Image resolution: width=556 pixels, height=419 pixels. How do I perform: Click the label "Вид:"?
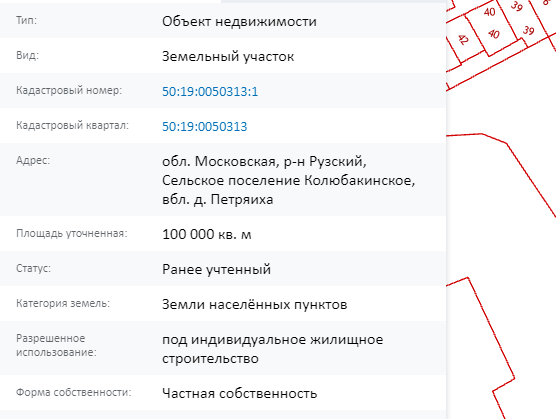coord(27,55)
